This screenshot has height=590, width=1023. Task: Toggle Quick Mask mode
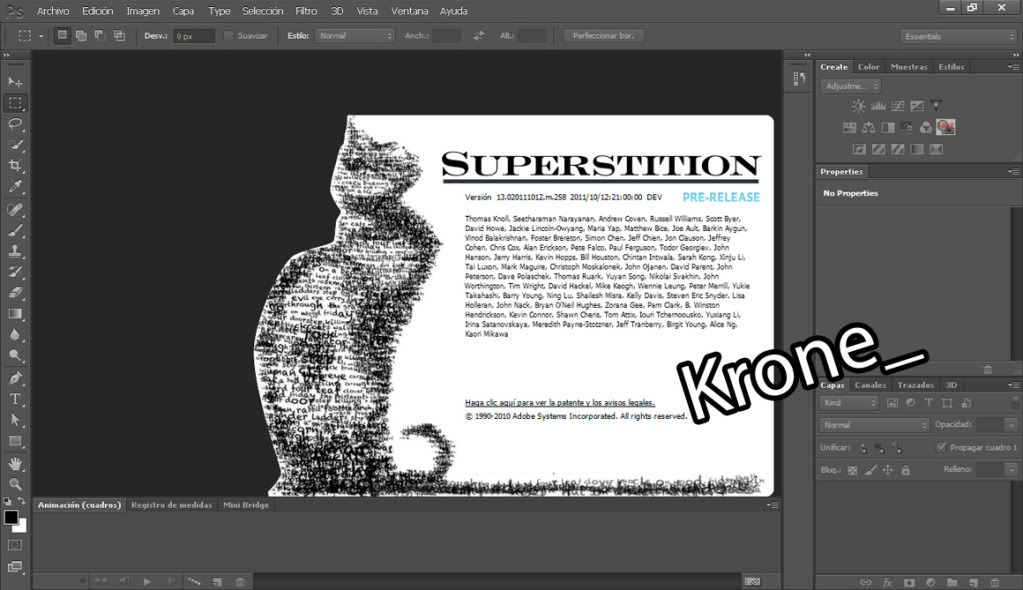[15, 545]
